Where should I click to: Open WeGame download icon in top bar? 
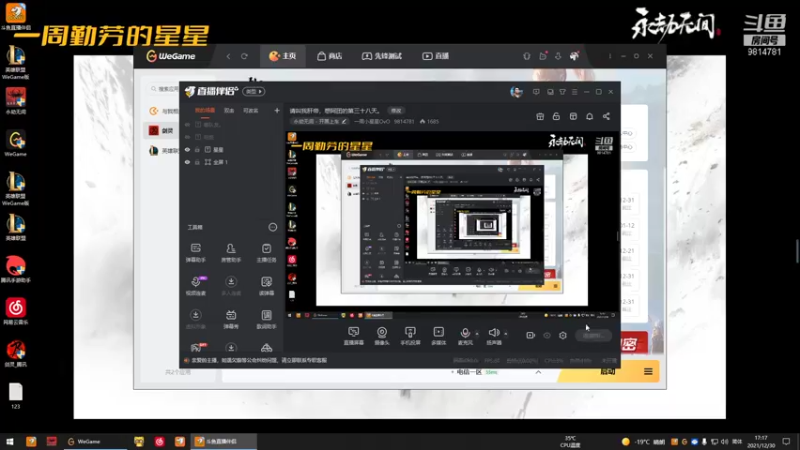[558, 56]
